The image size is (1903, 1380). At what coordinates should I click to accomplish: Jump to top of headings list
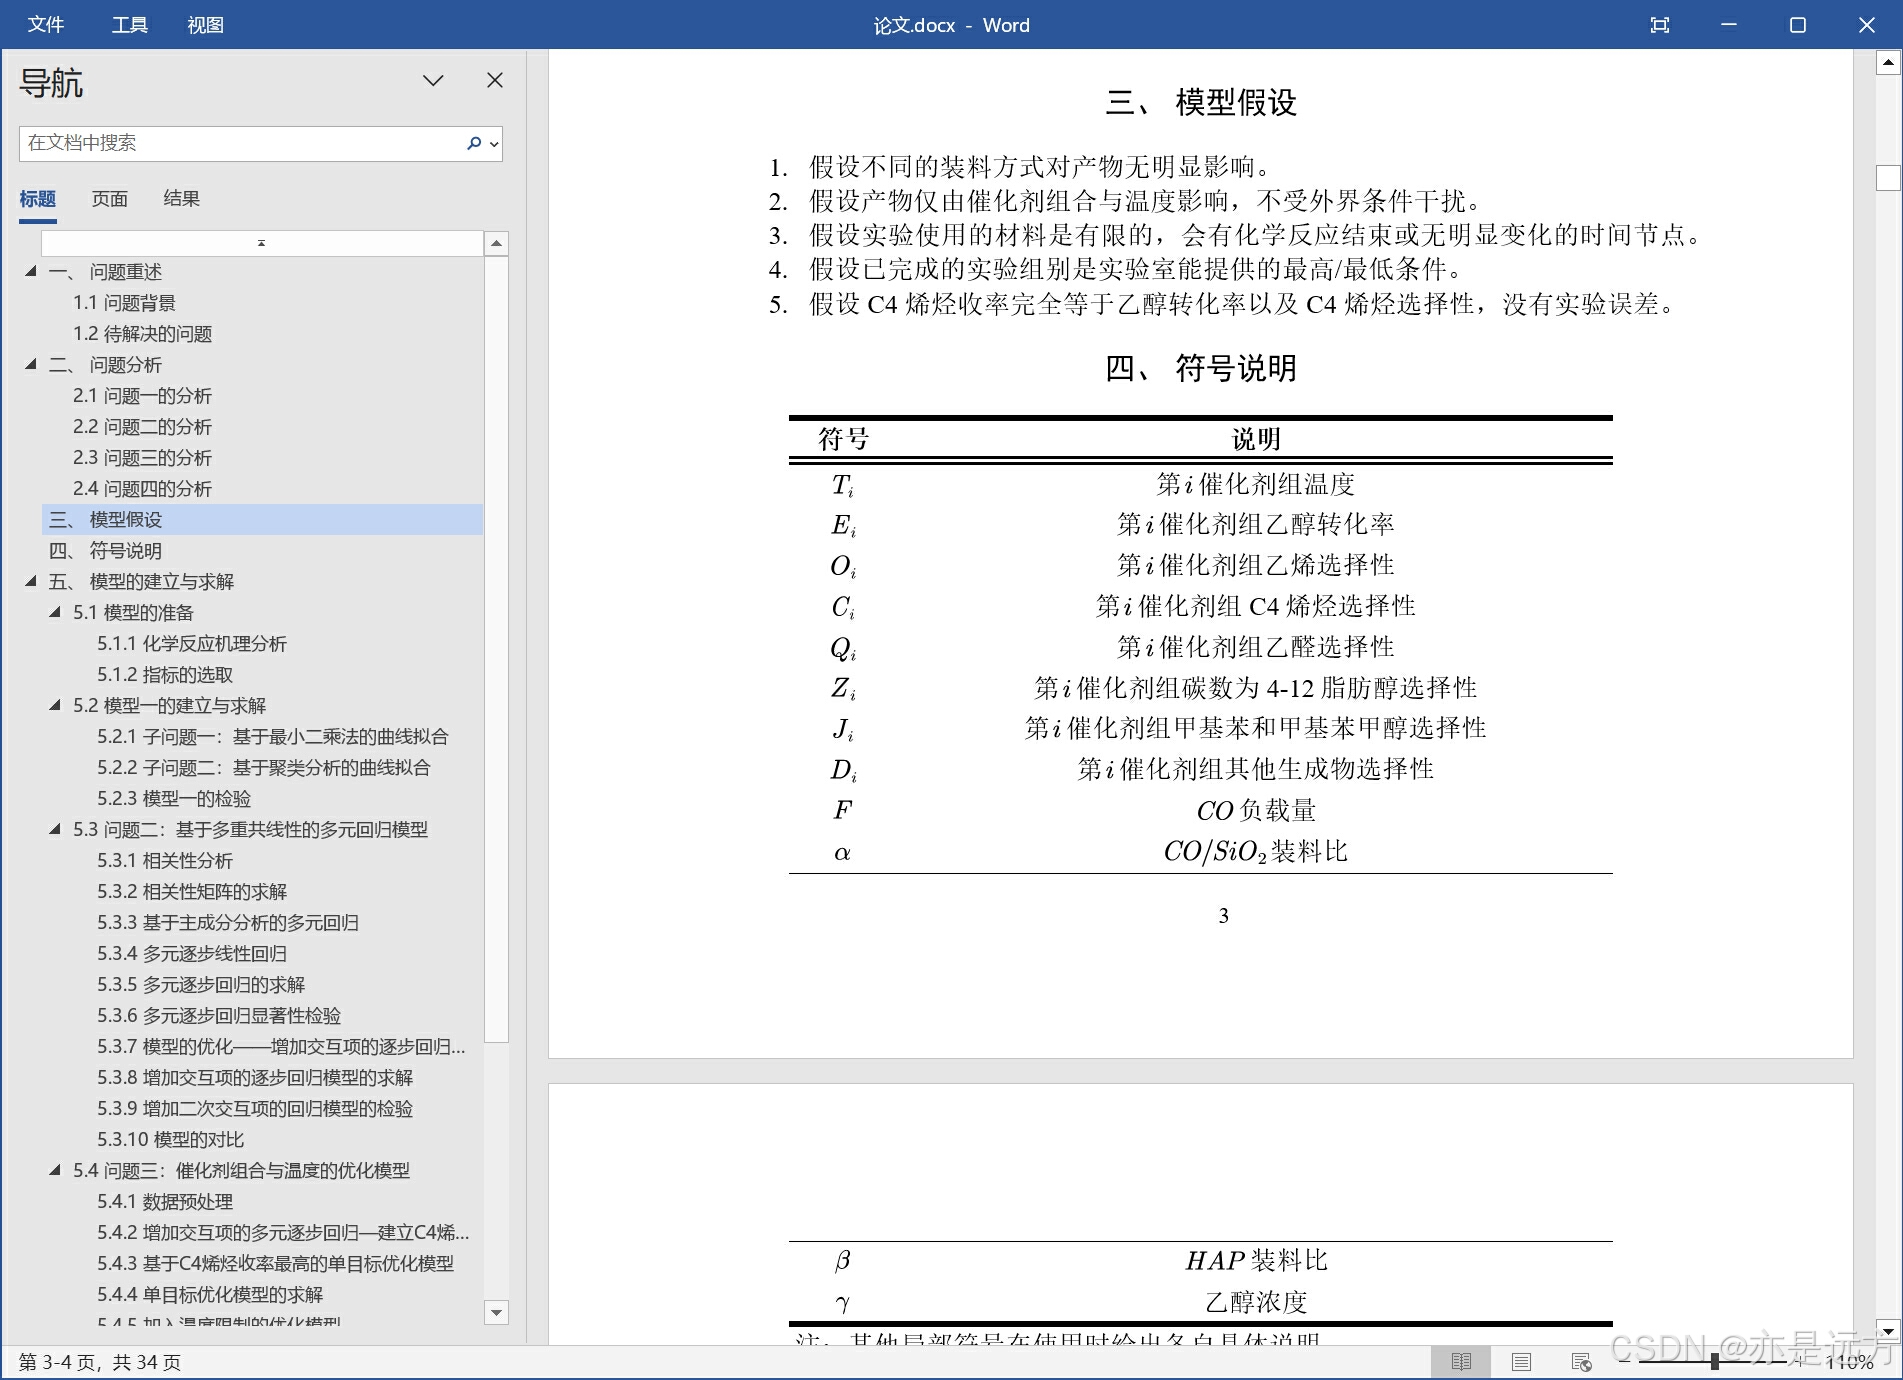coord(262,243)
